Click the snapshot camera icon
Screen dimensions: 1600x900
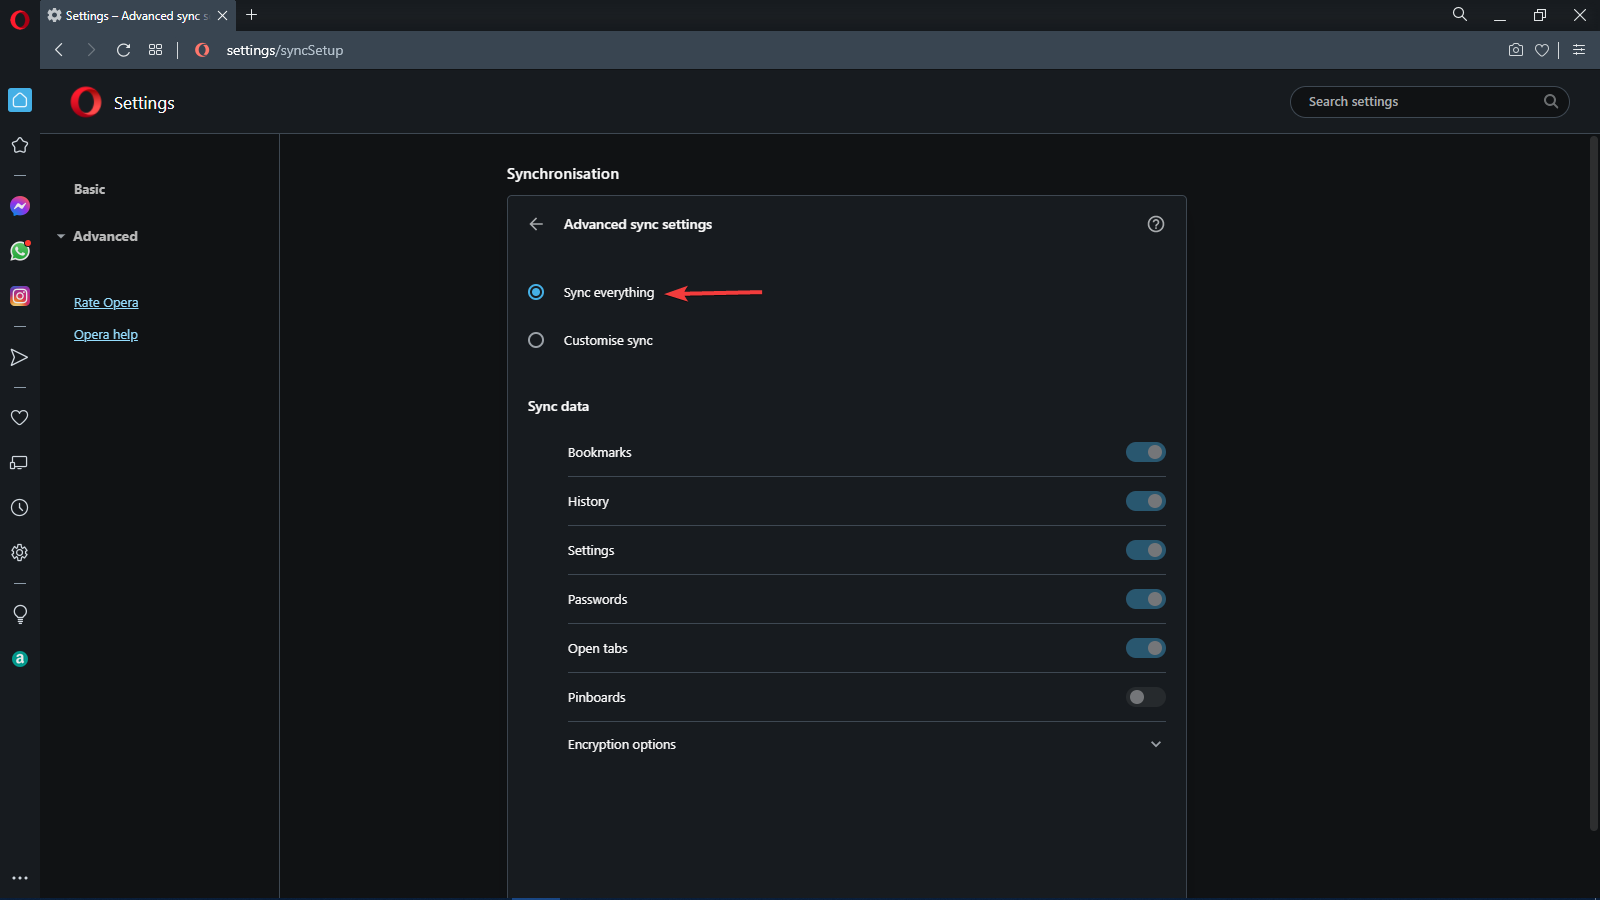coord(1516,50)
